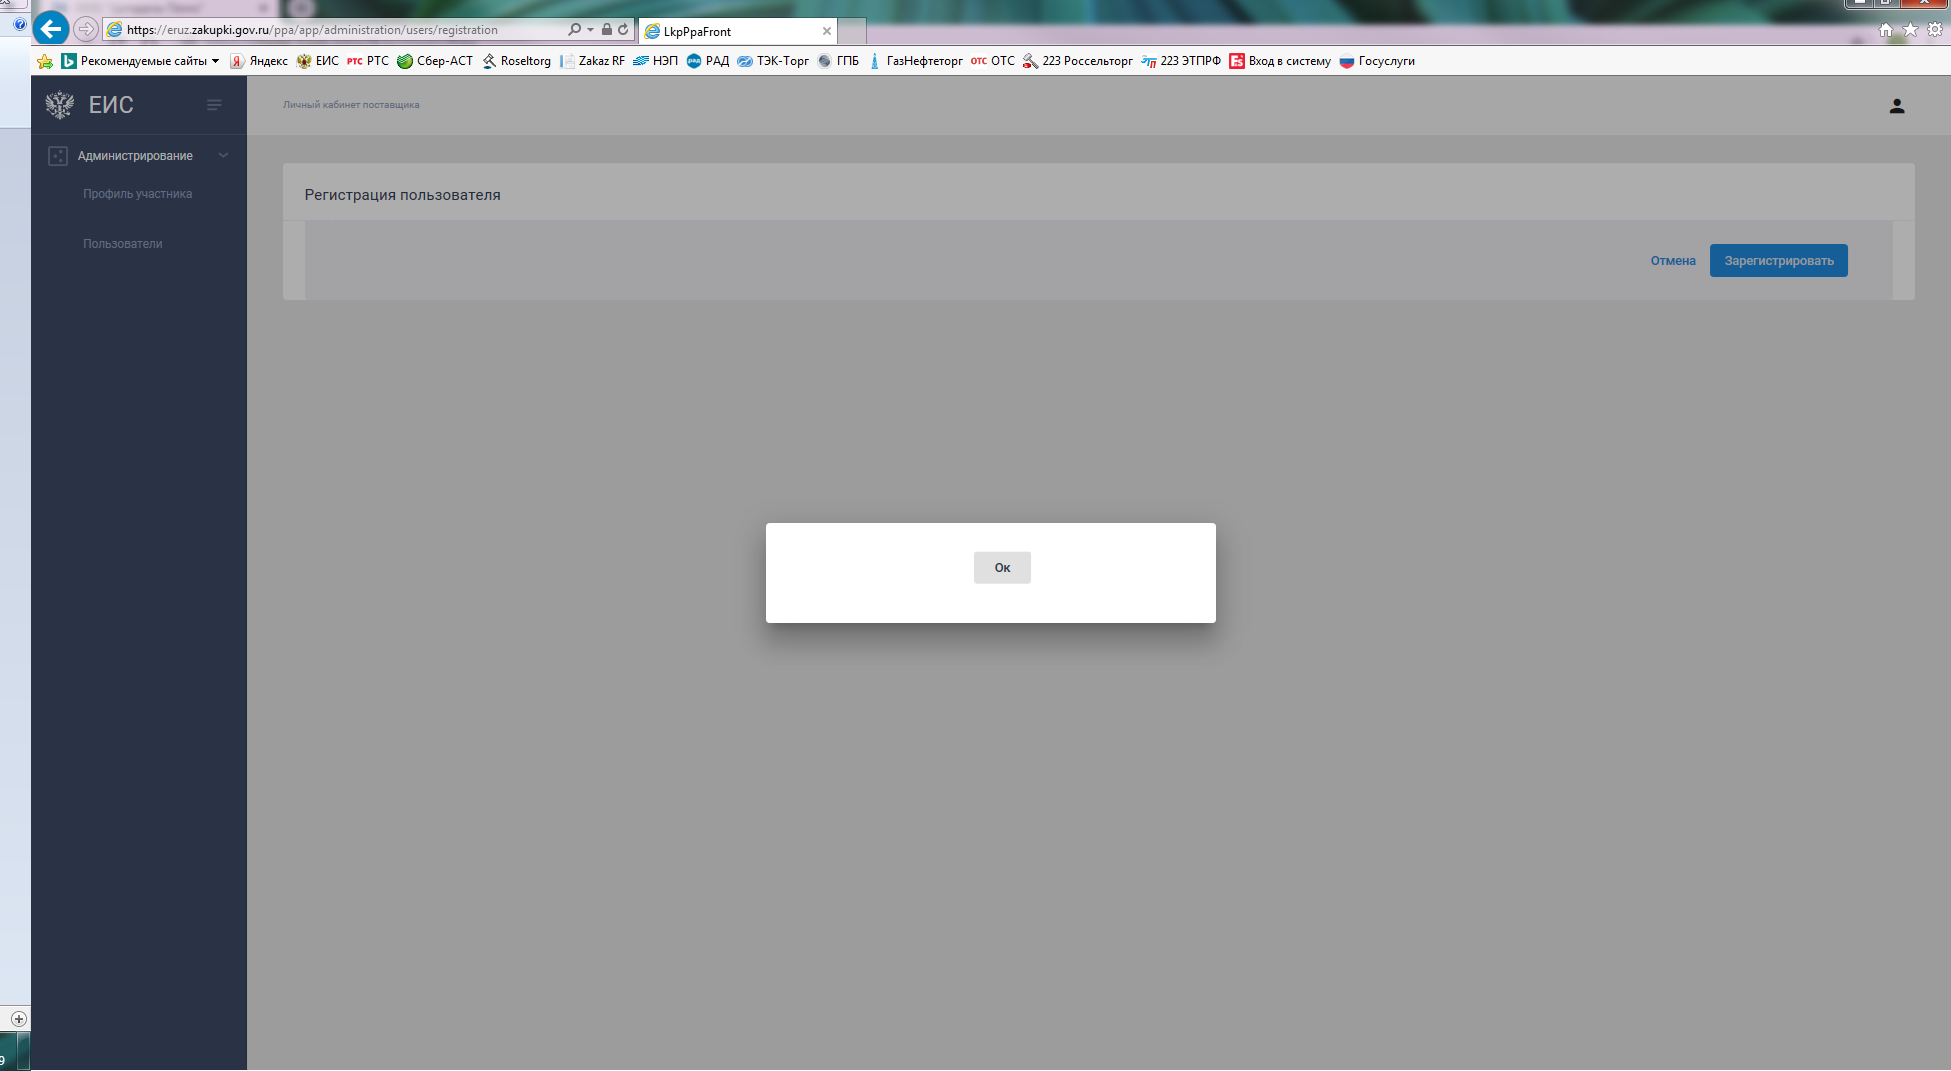
Task: Open the address bar search dropdown arrow
Action: coord(590,30)
